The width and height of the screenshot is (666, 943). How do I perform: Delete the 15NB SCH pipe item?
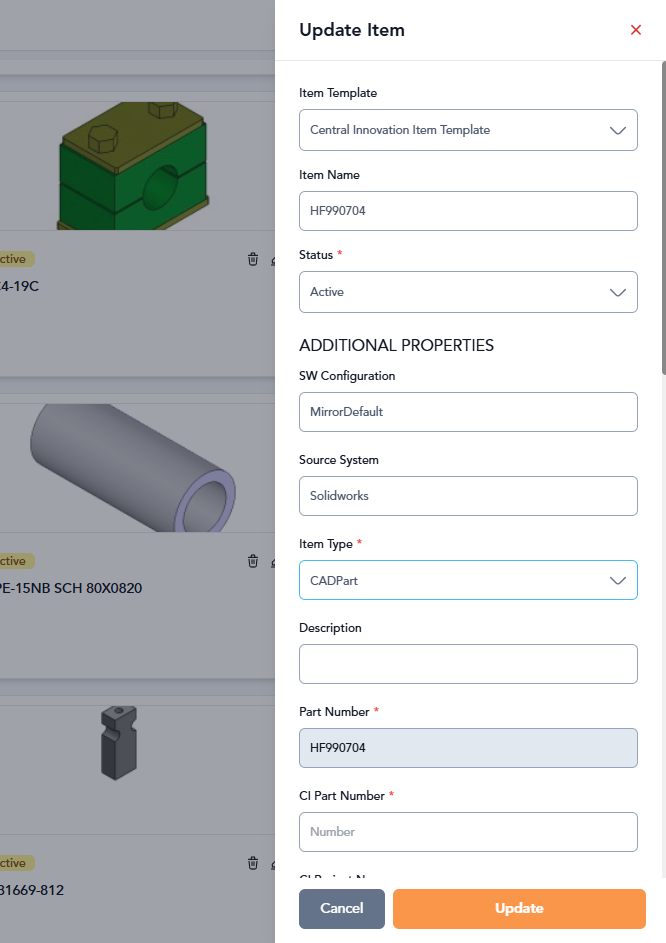click(253, 561)
